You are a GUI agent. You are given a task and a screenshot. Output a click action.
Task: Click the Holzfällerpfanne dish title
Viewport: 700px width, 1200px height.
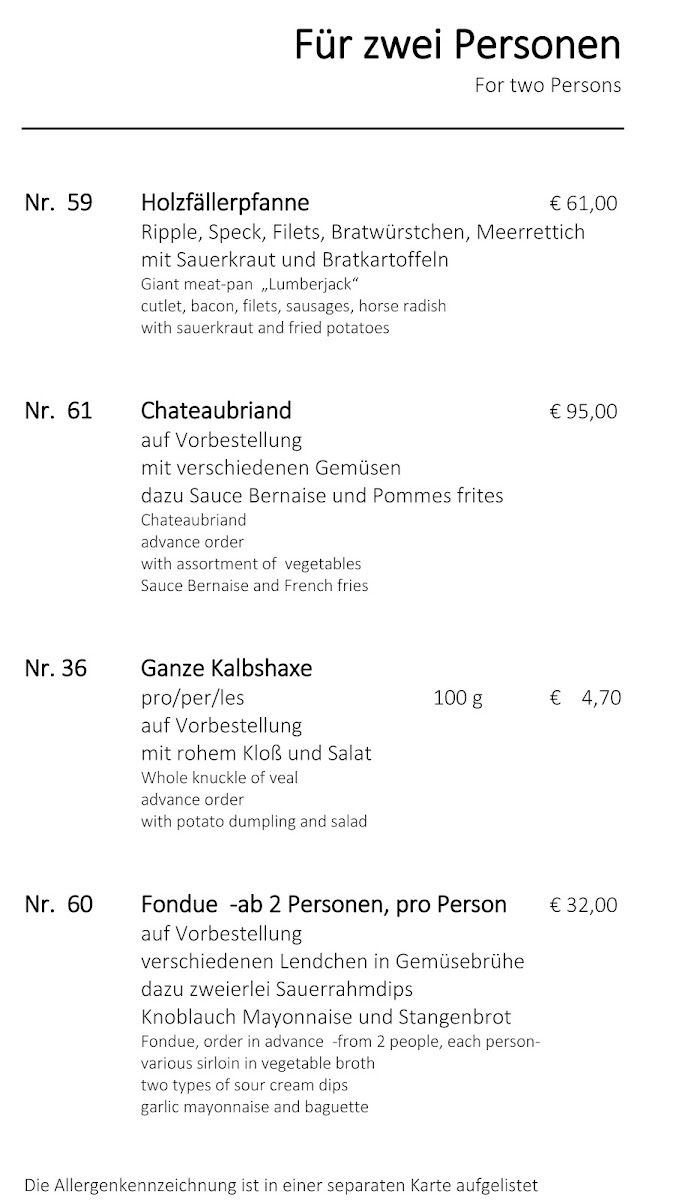(x=225, y=203)
